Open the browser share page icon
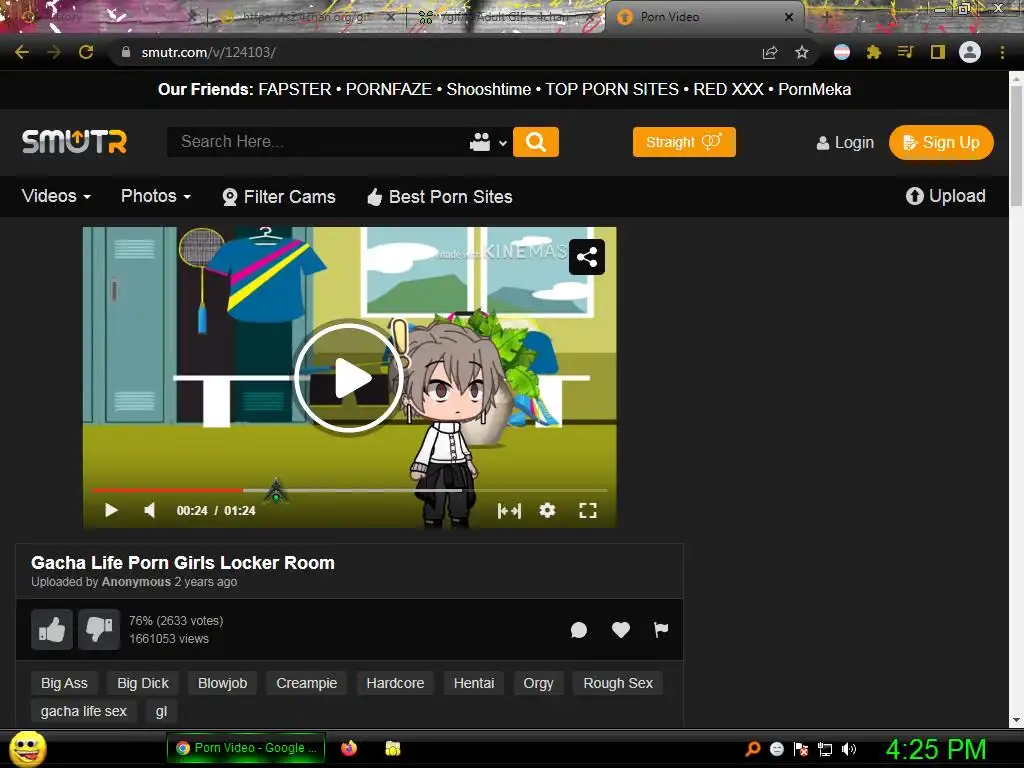 pos(770,52)
